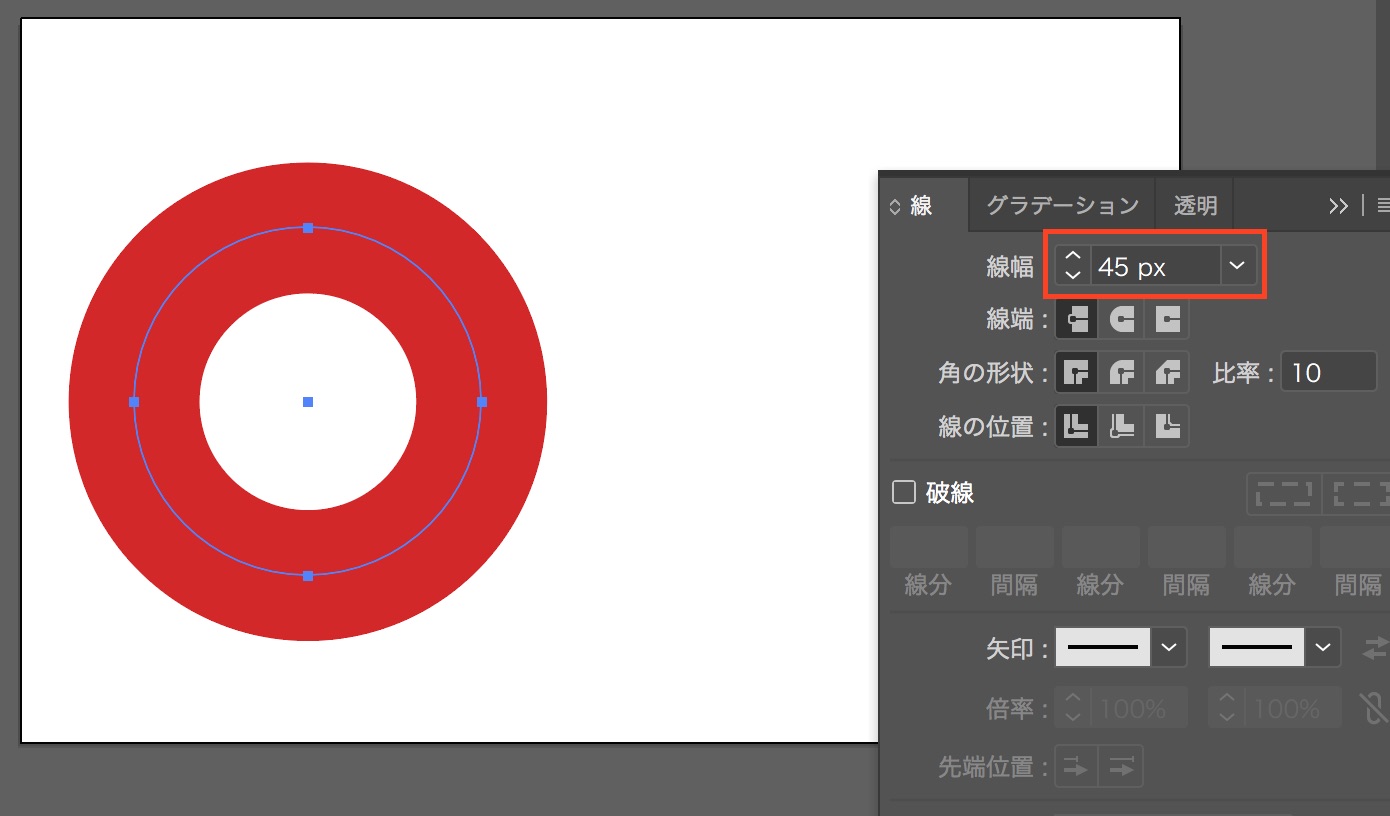Align stroke to inside in 線の位置
The width and height of the screenshot is (1390, 816).
[x=1122, y=427]
